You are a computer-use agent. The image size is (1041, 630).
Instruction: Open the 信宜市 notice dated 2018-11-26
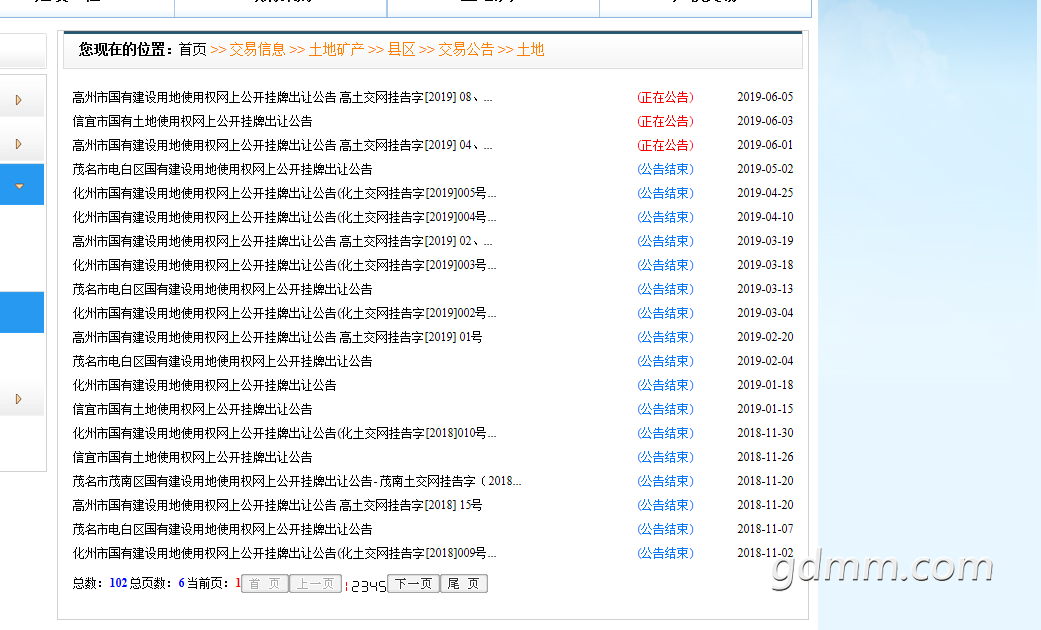192,457
